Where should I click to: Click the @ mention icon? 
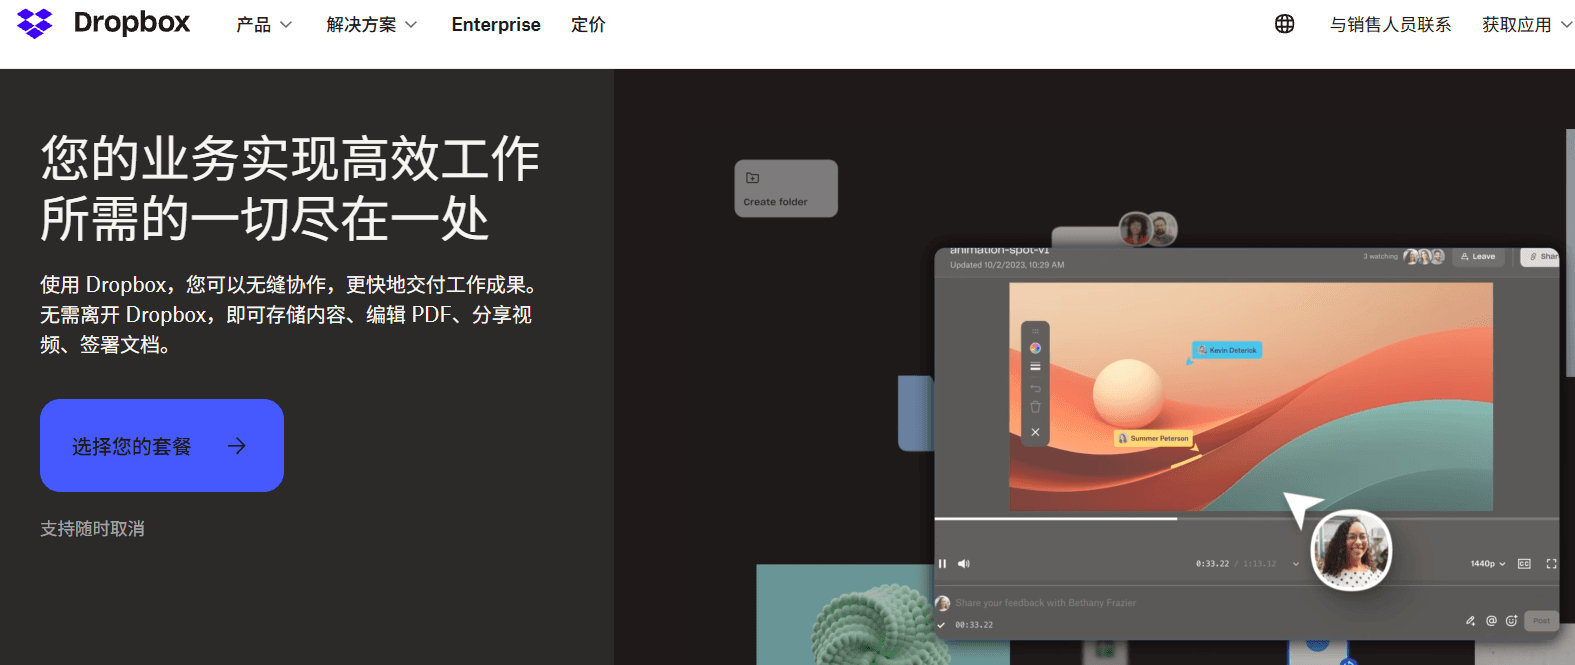tap(1491, 621)
